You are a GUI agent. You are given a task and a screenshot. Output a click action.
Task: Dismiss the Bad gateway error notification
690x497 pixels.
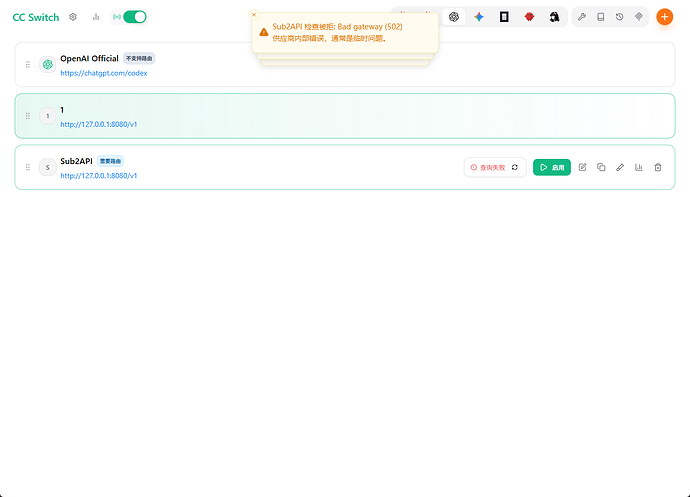254,15
